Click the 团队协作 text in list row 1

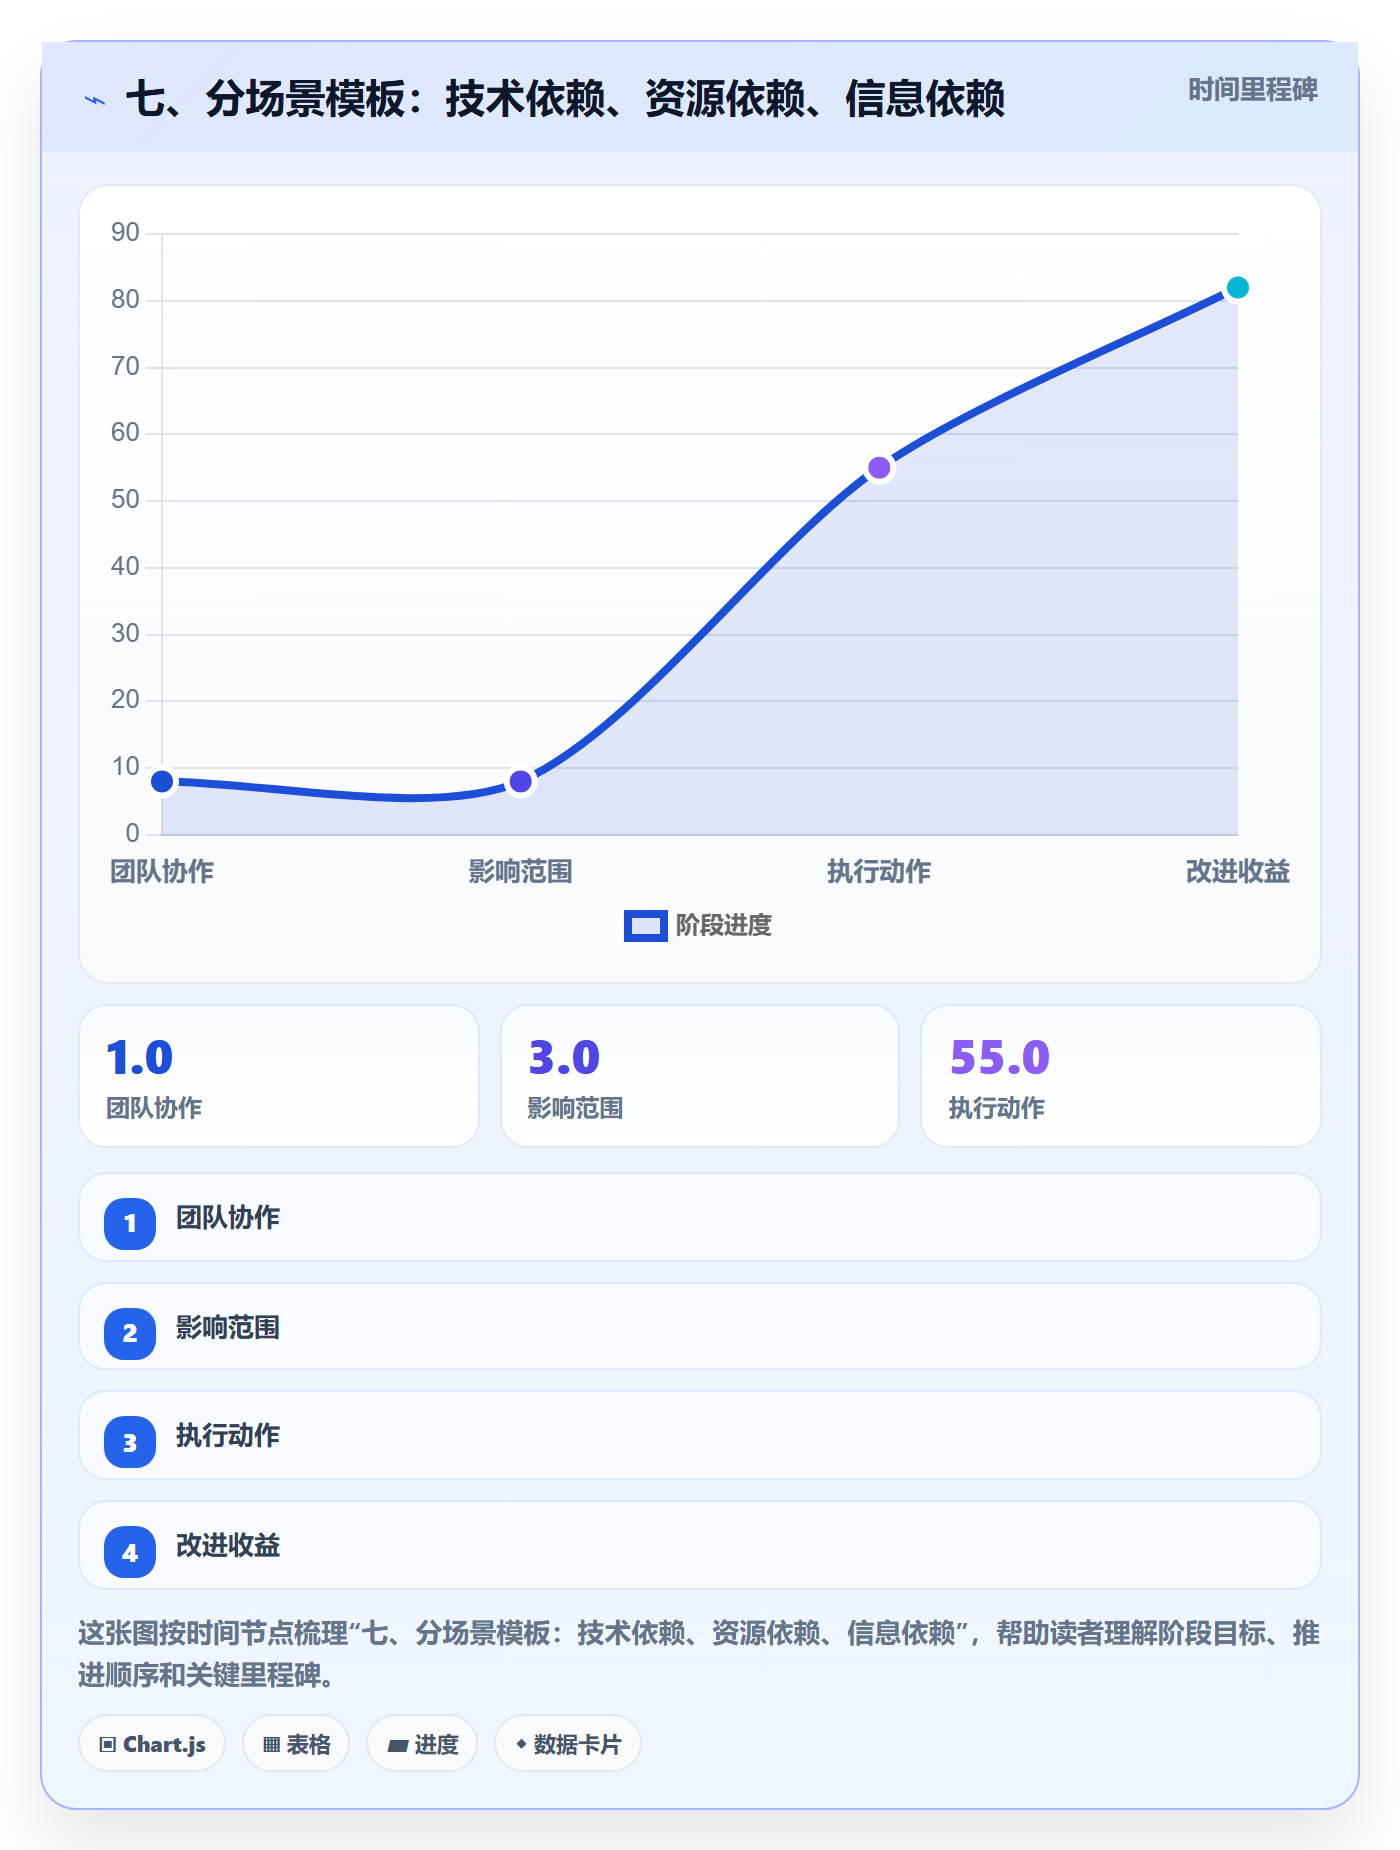pos(228,1218)
